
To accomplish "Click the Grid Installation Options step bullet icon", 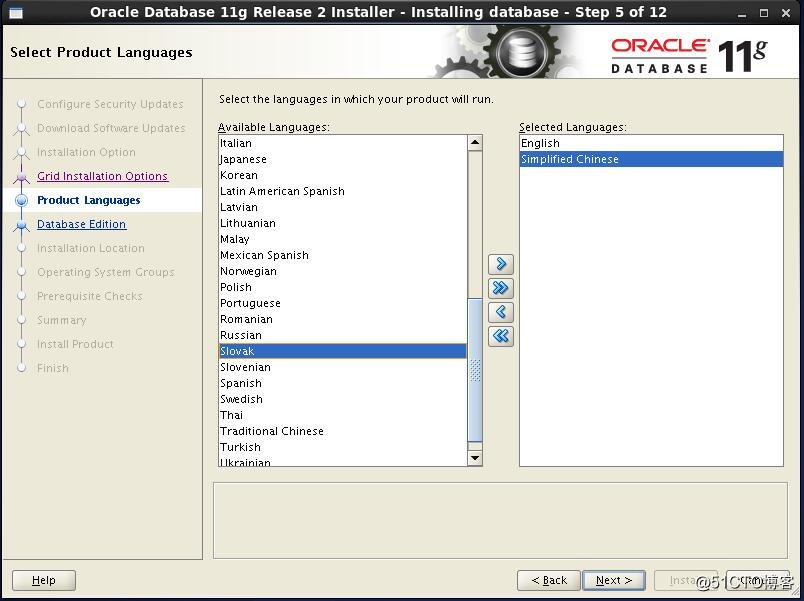I will 22,176.
